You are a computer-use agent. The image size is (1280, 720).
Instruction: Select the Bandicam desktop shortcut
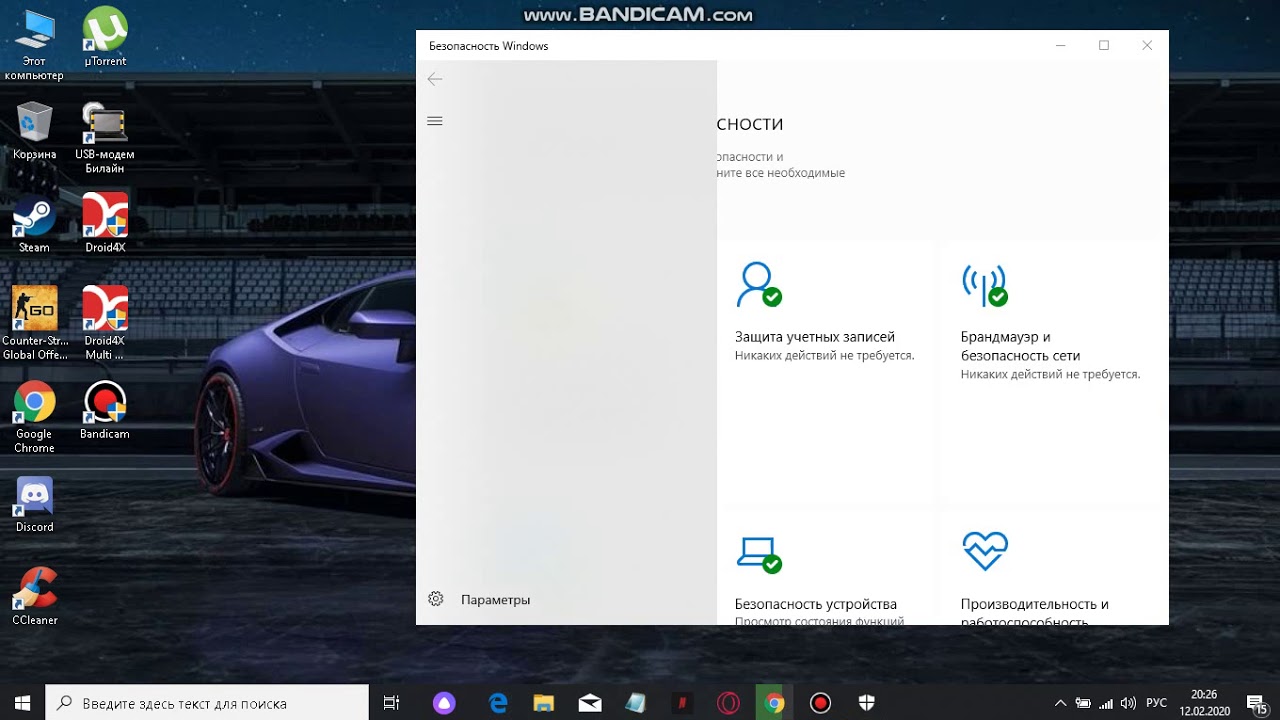(105, 410)
